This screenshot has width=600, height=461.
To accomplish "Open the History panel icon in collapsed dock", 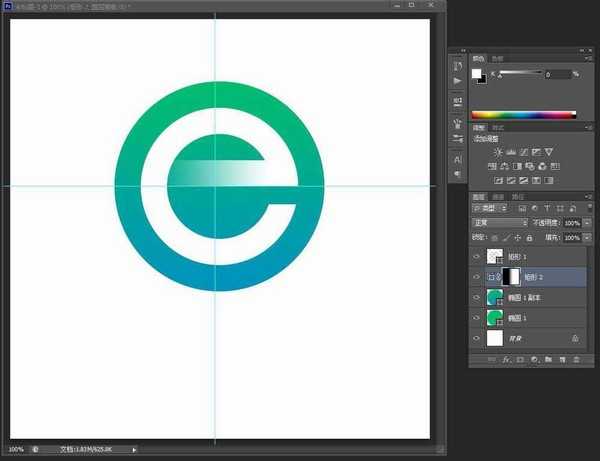I will click(x=458, y=66).
